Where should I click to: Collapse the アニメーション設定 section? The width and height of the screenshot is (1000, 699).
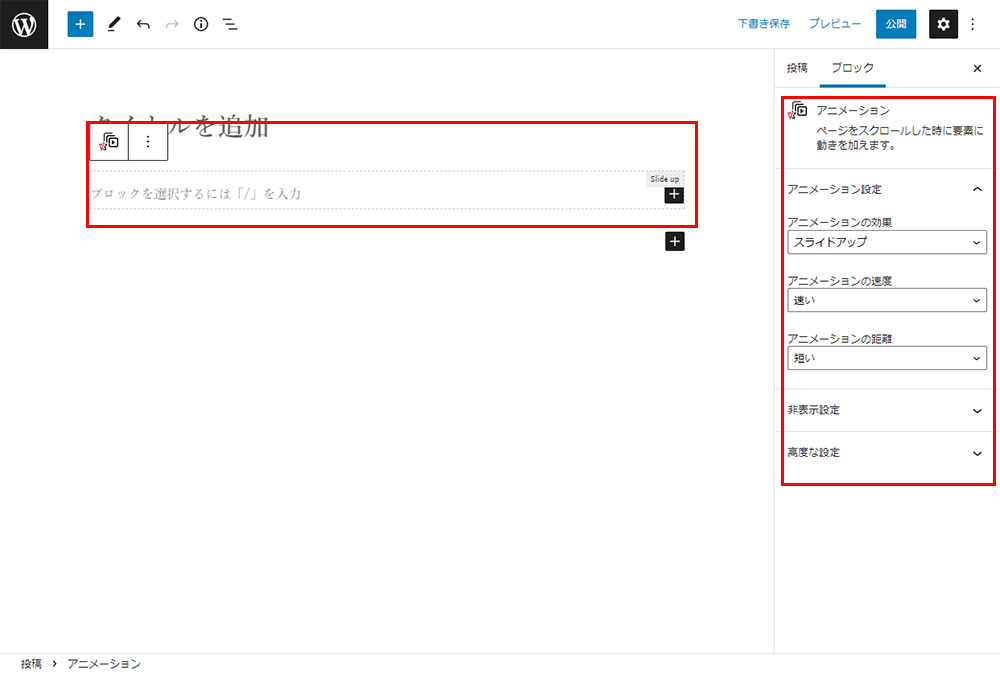(977, 188)
